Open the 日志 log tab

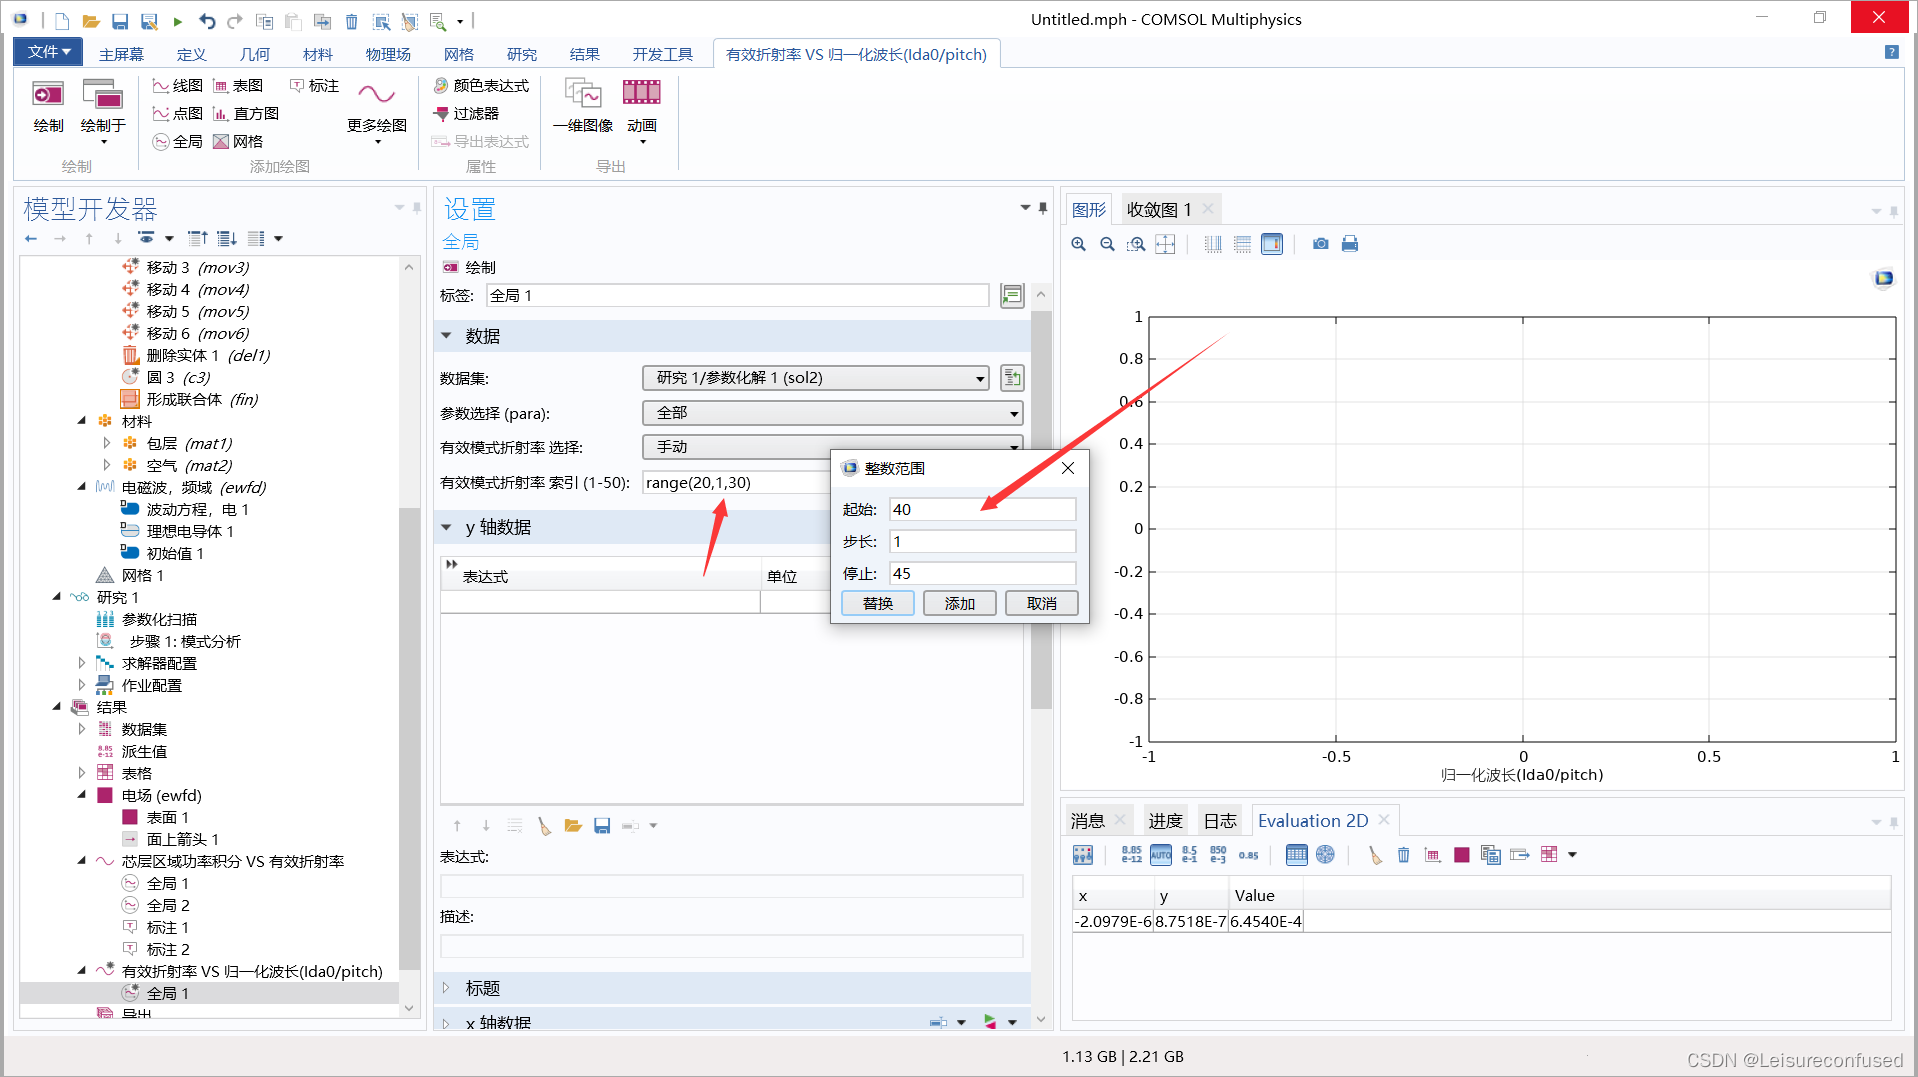(1220, 820)
